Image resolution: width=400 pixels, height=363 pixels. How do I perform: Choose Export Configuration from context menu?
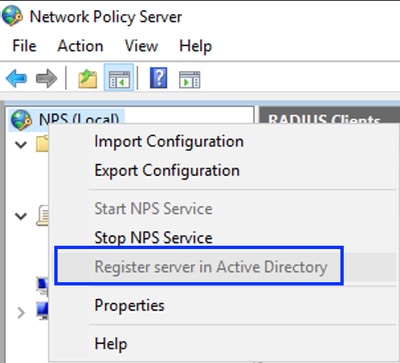point(222,170)
